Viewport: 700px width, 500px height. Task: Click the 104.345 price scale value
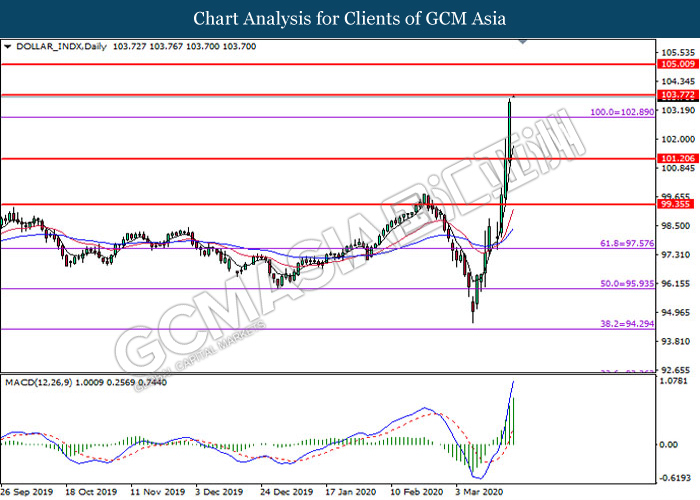(678, 81)
